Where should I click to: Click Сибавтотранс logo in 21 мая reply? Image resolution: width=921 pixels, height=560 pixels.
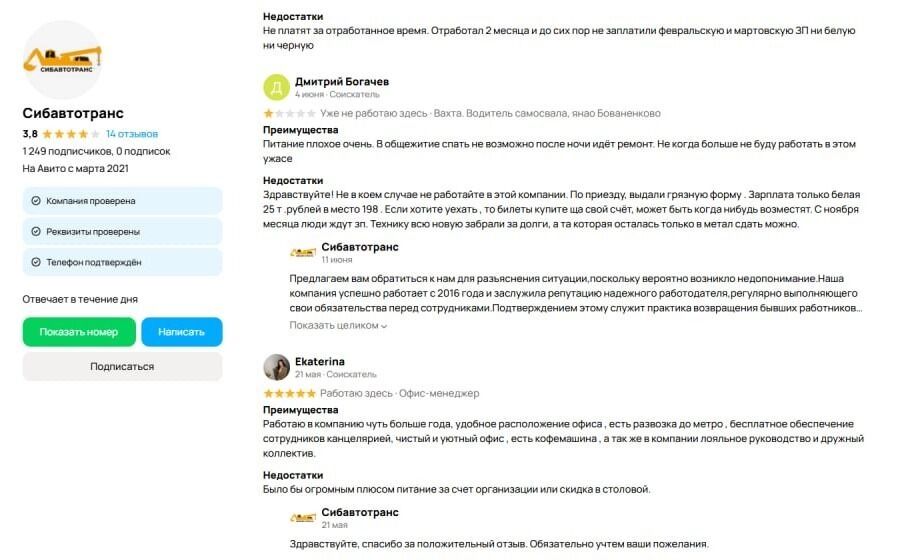(302, 517)
